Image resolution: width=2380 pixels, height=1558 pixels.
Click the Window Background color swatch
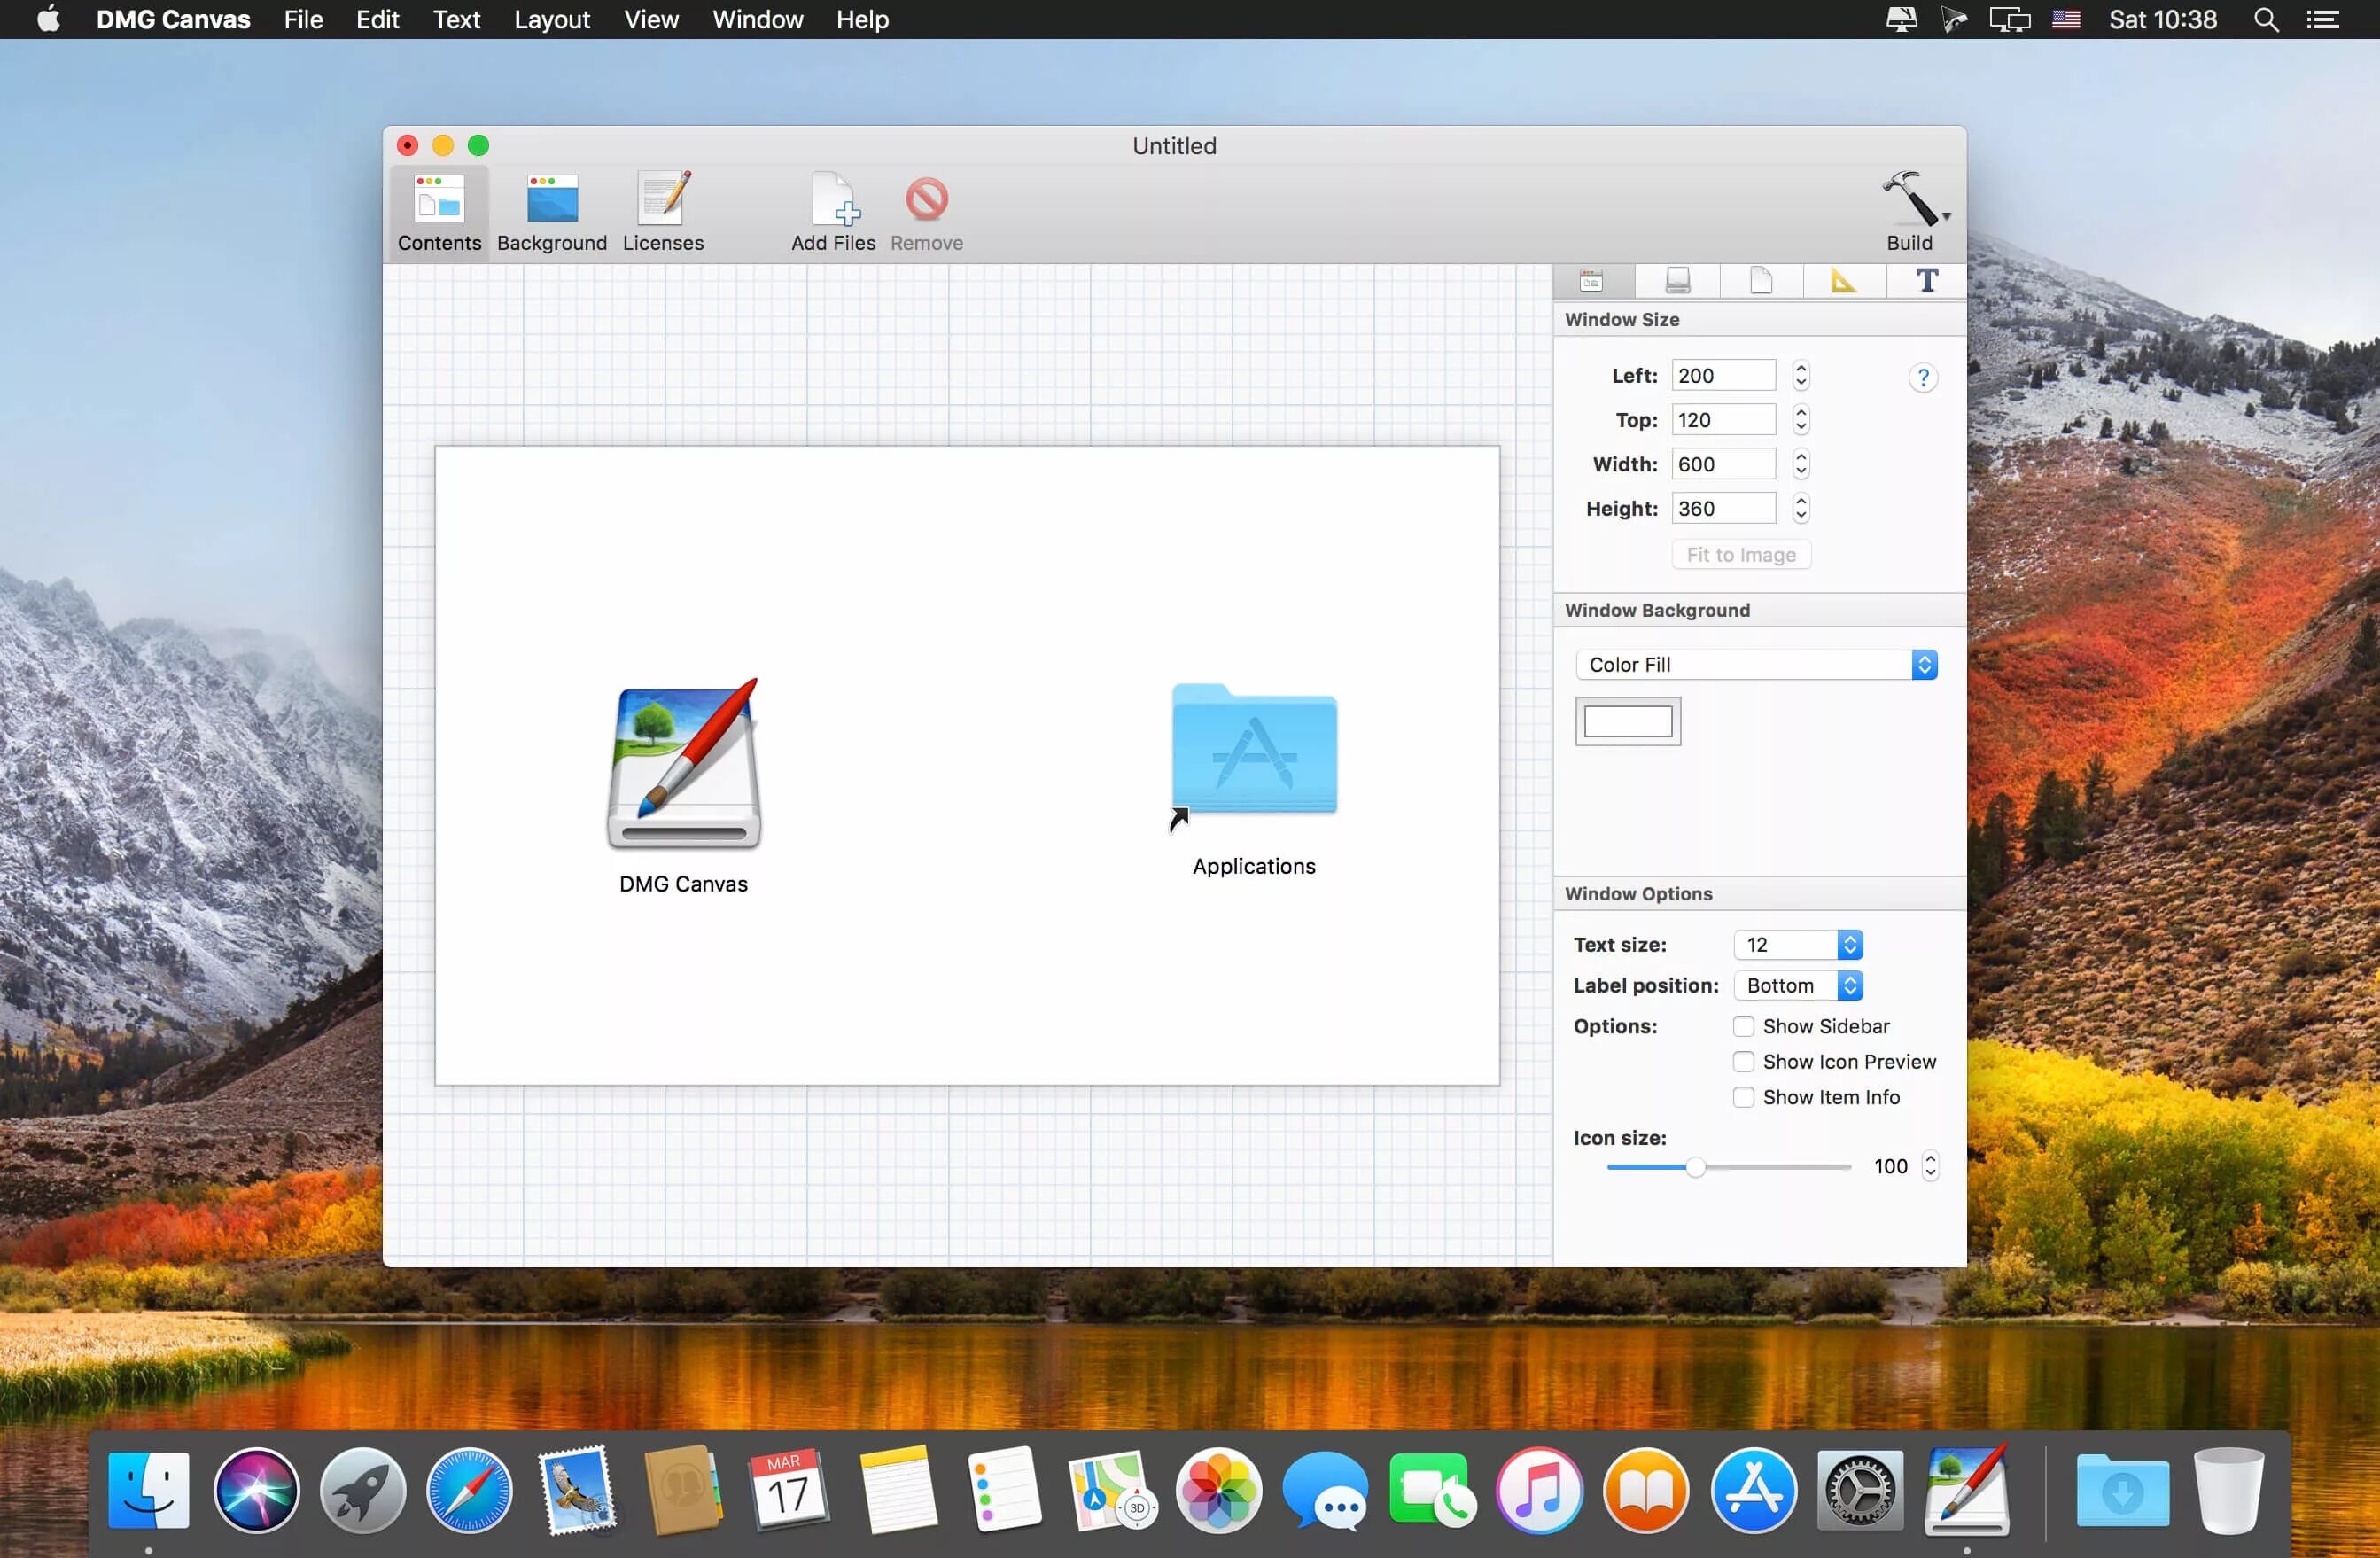pyautogui.click(x=1625, y=720)
